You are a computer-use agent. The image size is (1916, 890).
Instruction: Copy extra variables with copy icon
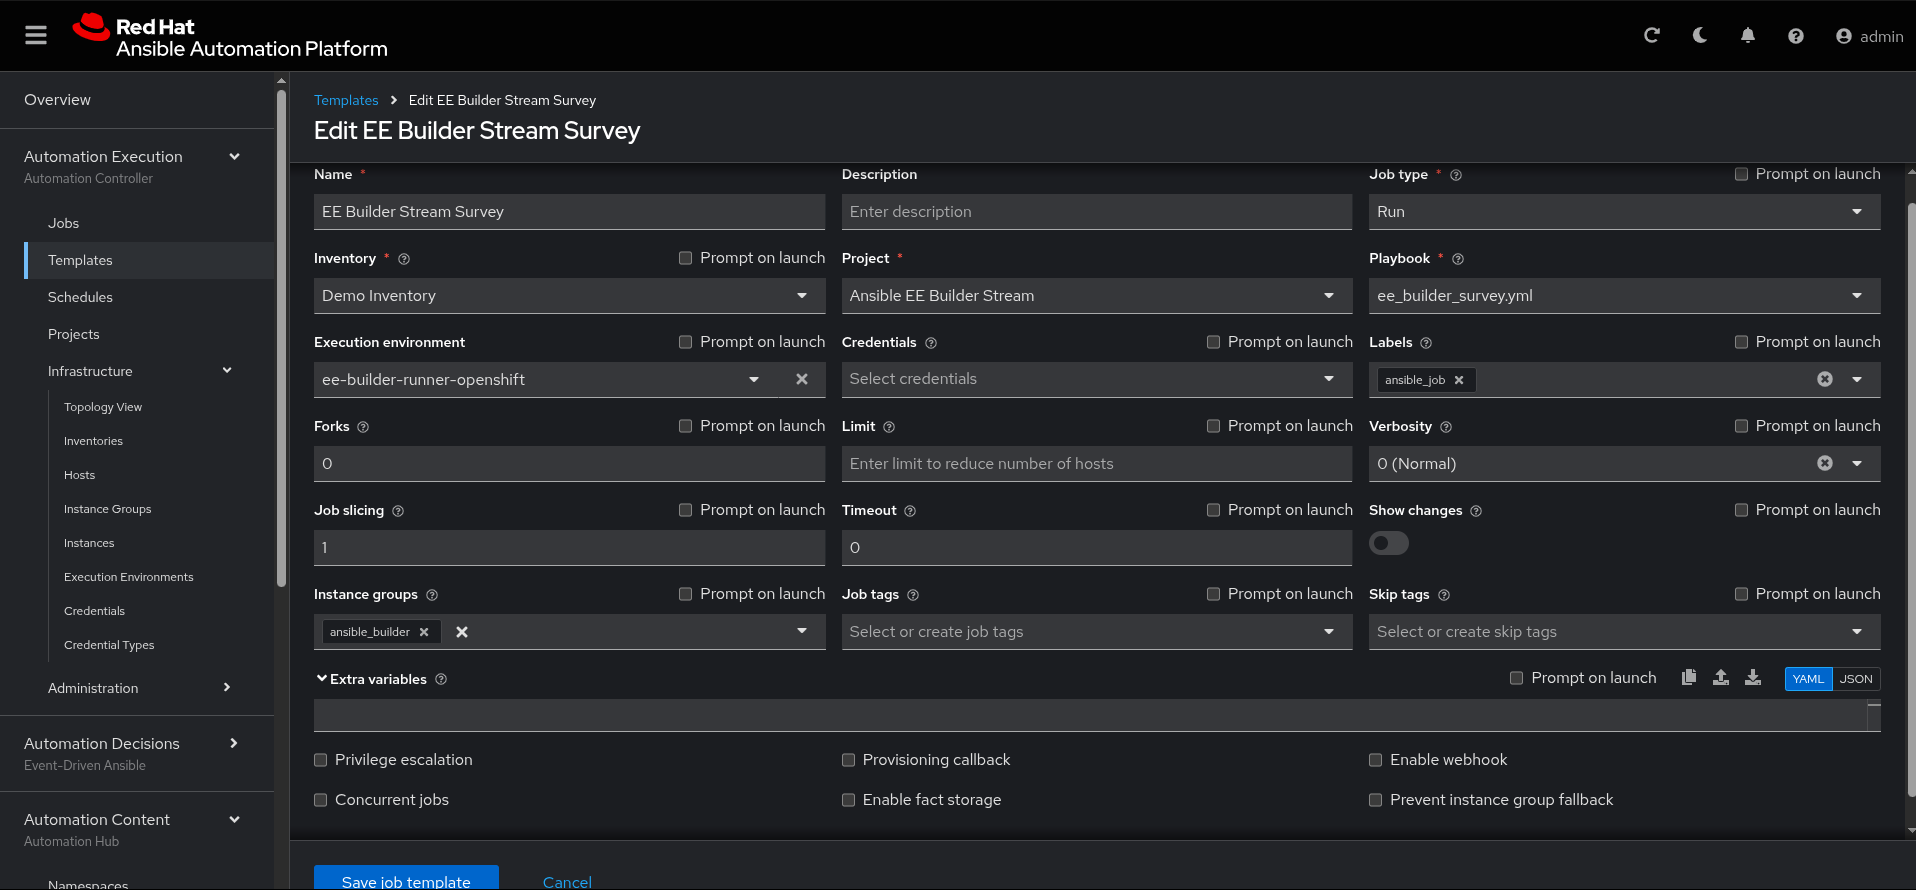point(1688,678)
